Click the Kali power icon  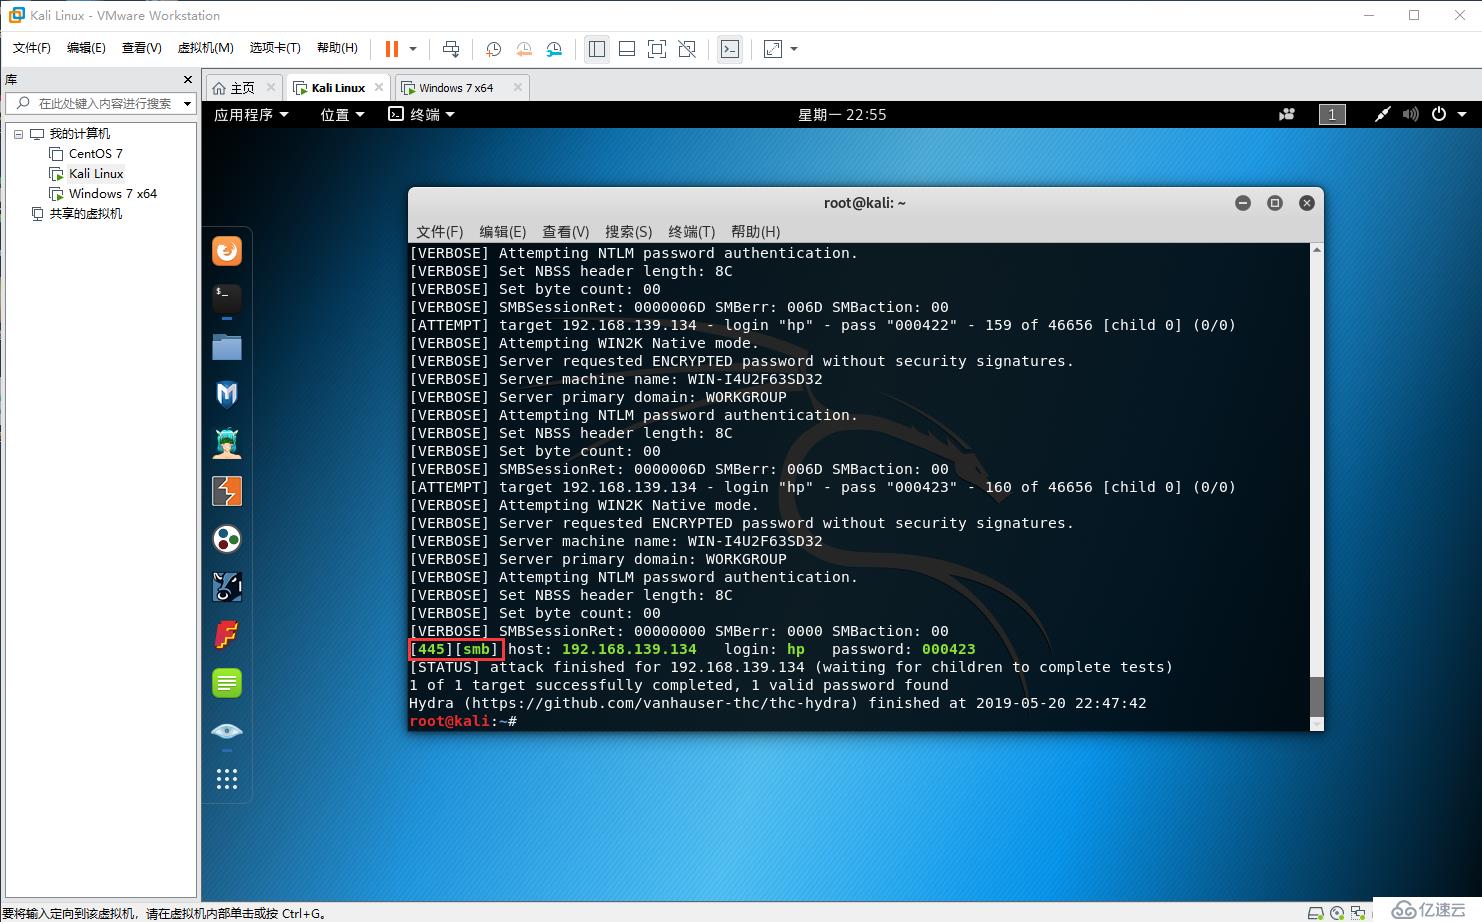point(1439,114)
